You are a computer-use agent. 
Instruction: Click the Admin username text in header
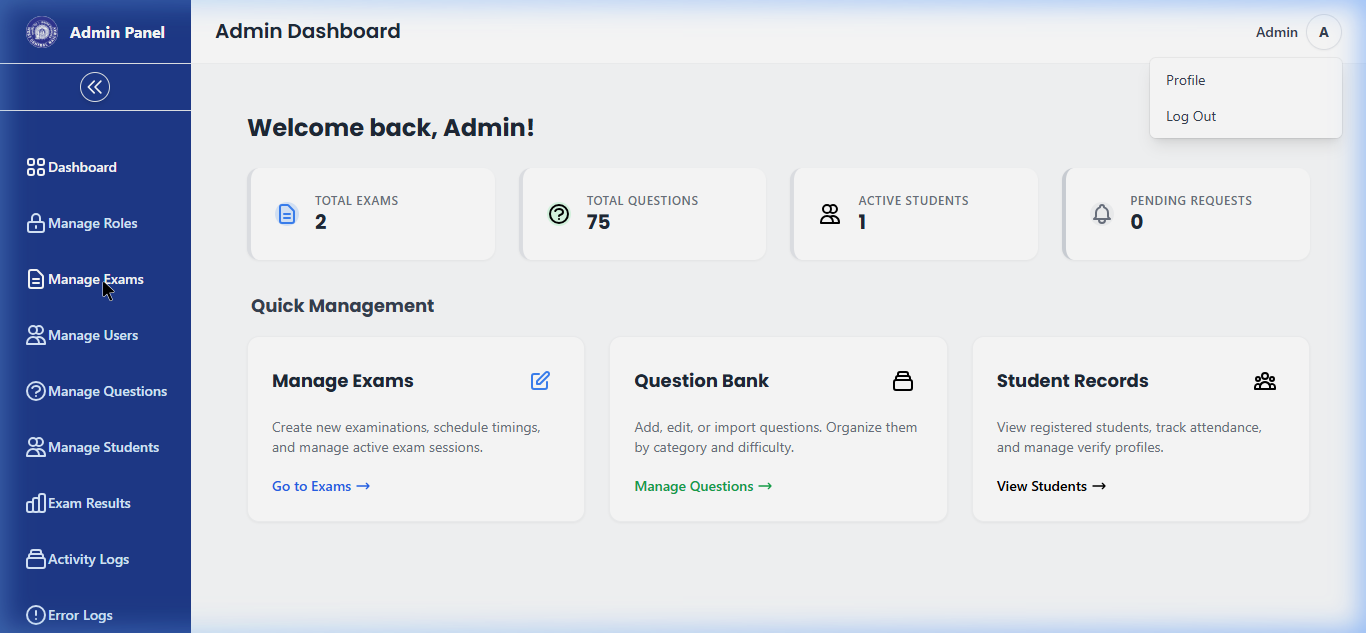1277,32
